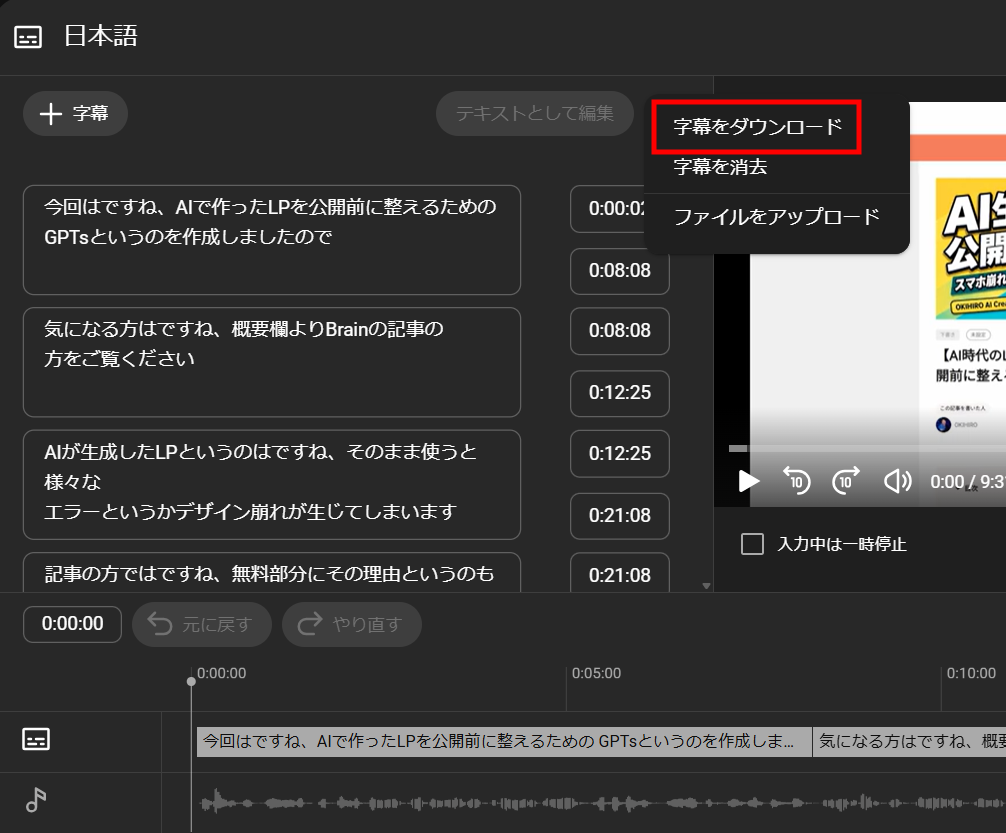
Task: Click third caption's start time 0:12:25
Action: point(620,454)
